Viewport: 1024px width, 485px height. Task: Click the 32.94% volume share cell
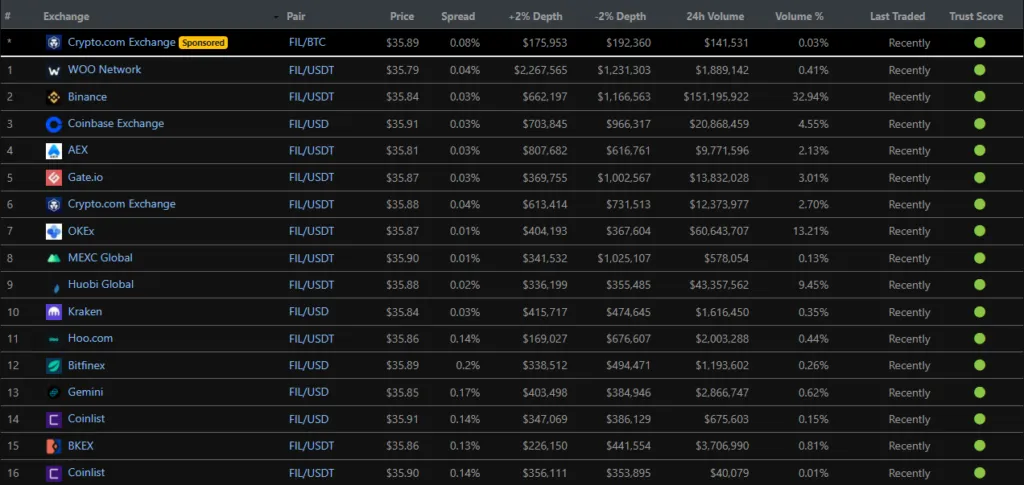pyautogui.click(x=808, y=97)
